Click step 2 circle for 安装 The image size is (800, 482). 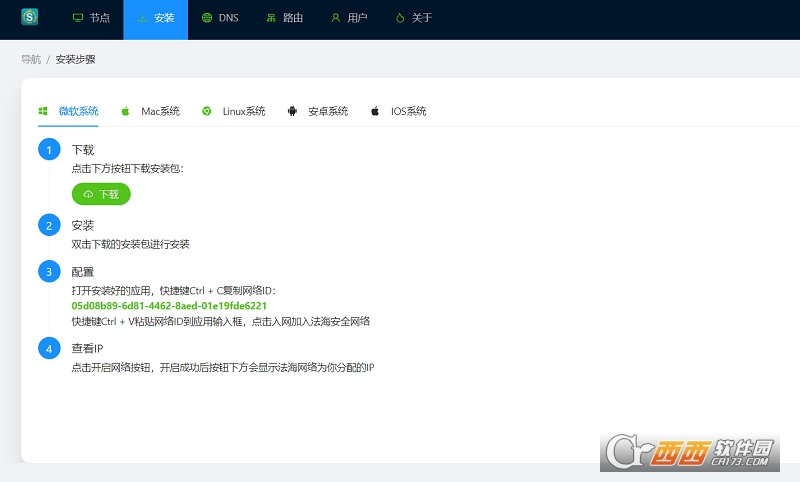(x=49, y=225)
